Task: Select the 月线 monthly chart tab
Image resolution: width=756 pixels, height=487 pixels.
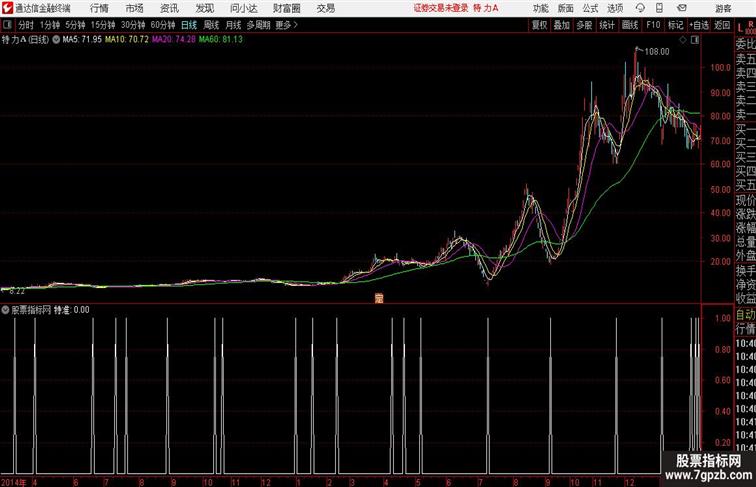Action: pos(233,25)
